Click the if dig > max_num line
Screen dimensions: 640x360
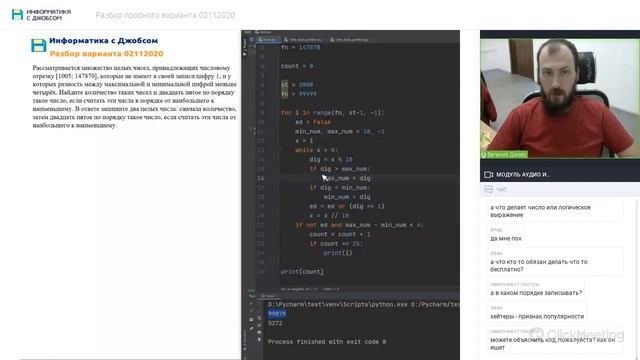coord(340,169)
